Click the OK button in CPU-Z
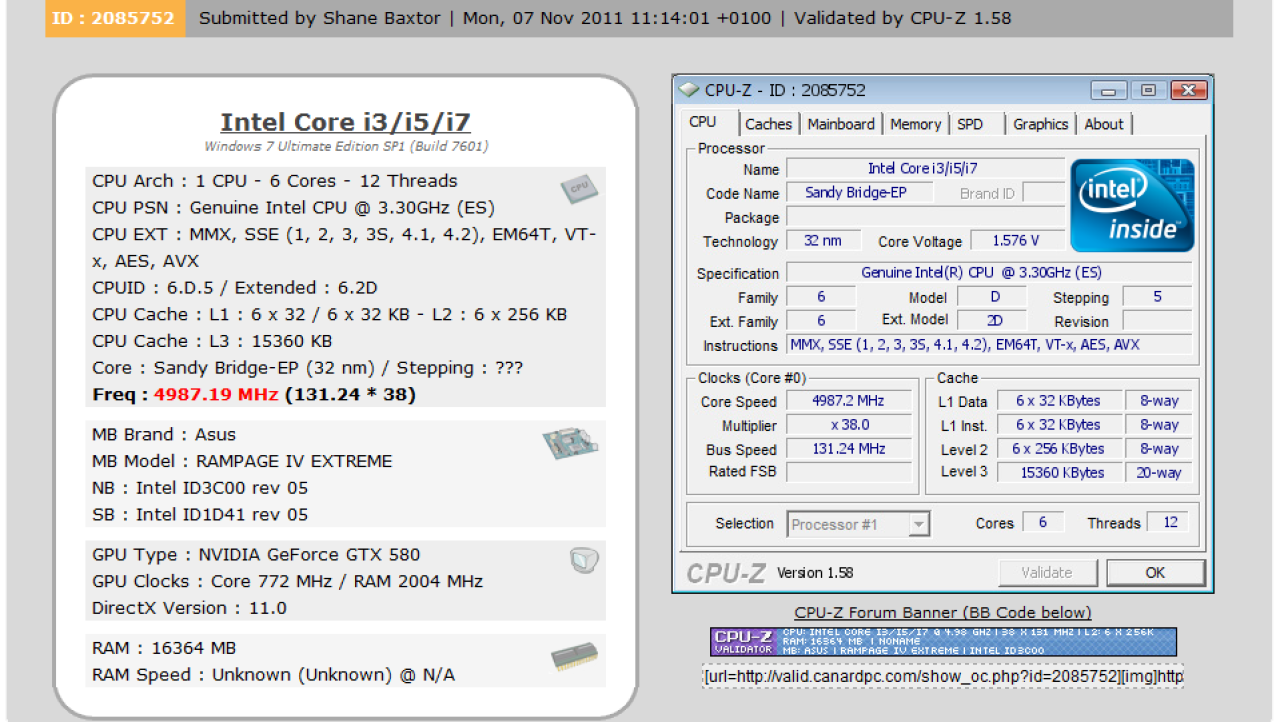 (1155, 573)
